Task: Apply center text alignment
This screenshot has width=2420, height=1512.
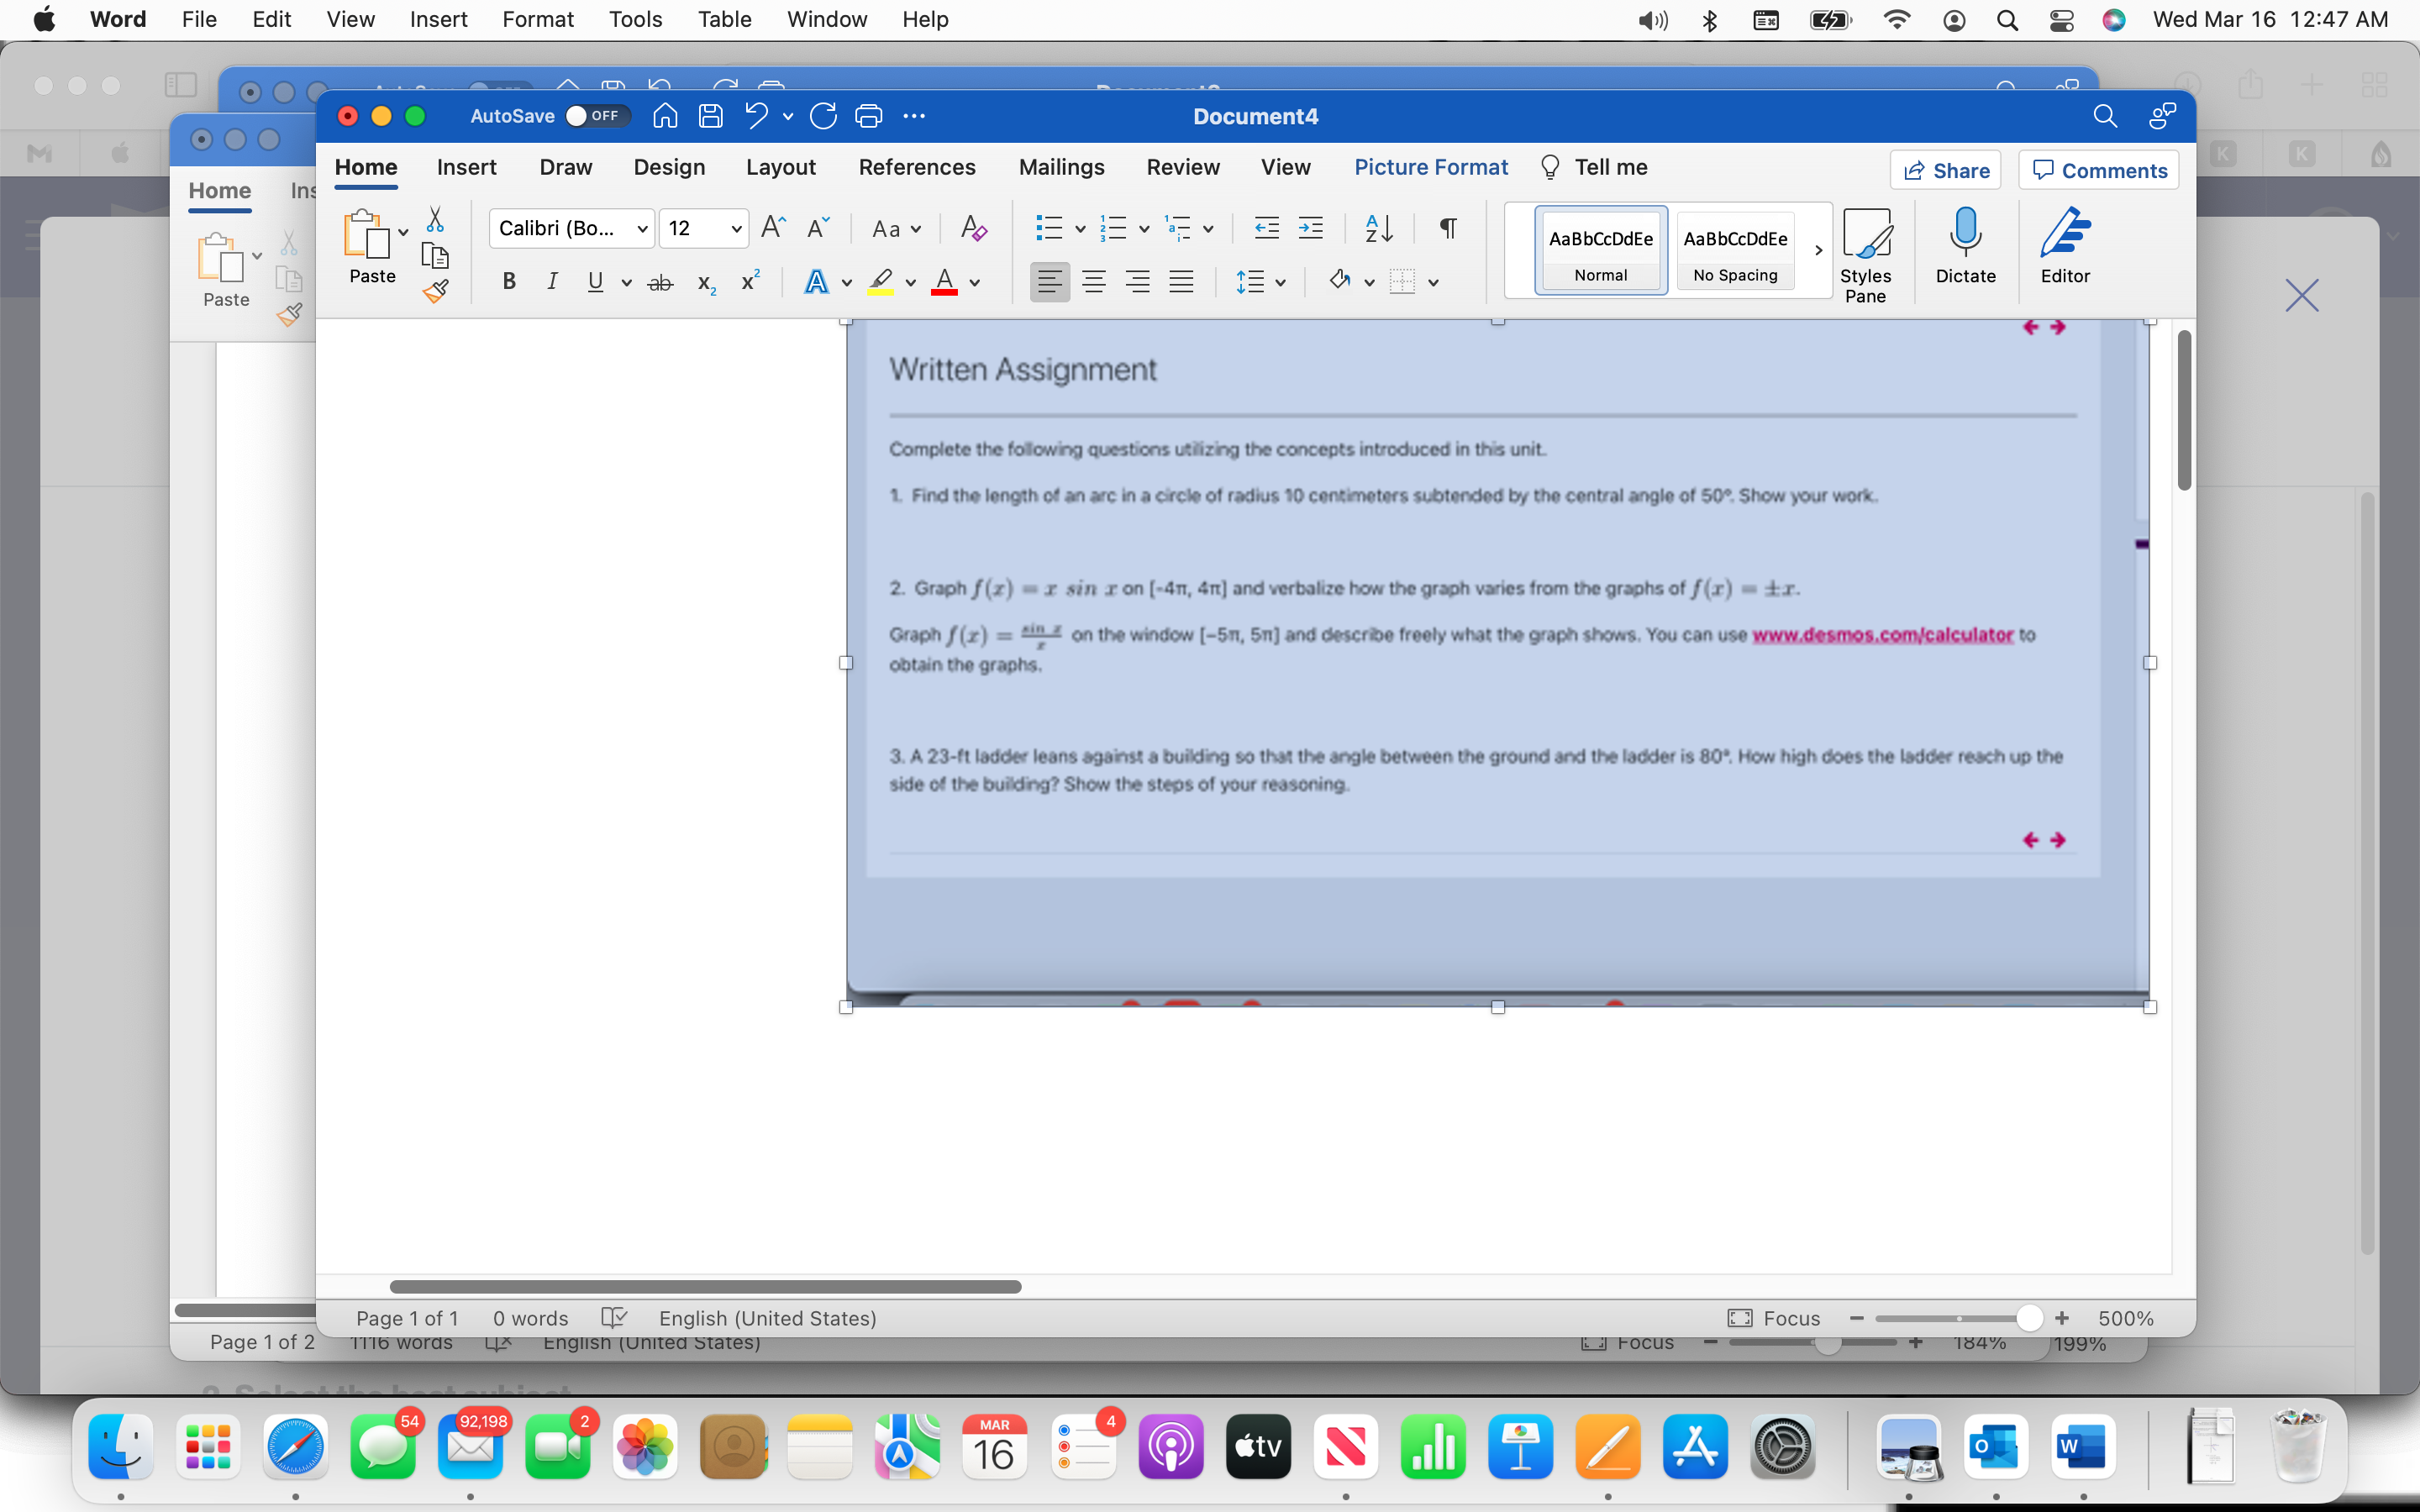Action: click(1093, 281)
